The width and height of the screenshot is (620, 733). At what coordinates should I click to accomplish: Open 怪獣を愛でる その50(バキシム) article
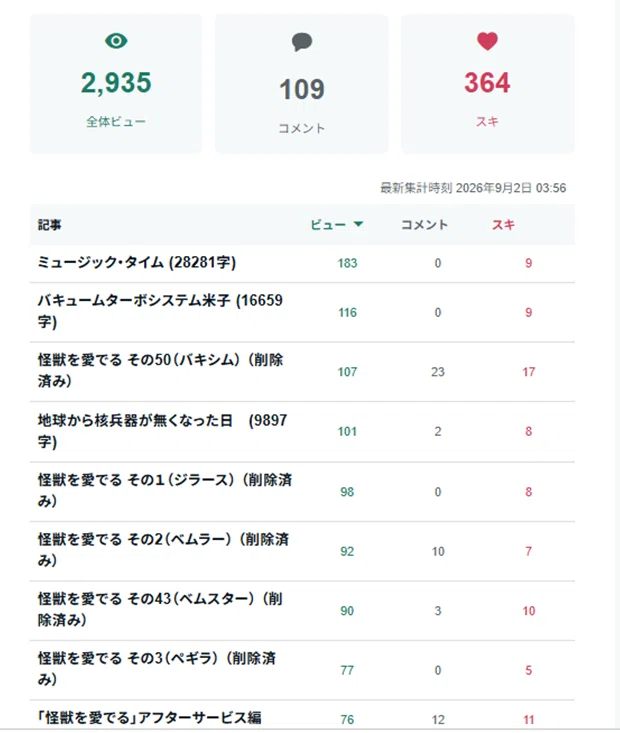pyautogui.click(x=160, y=370)
